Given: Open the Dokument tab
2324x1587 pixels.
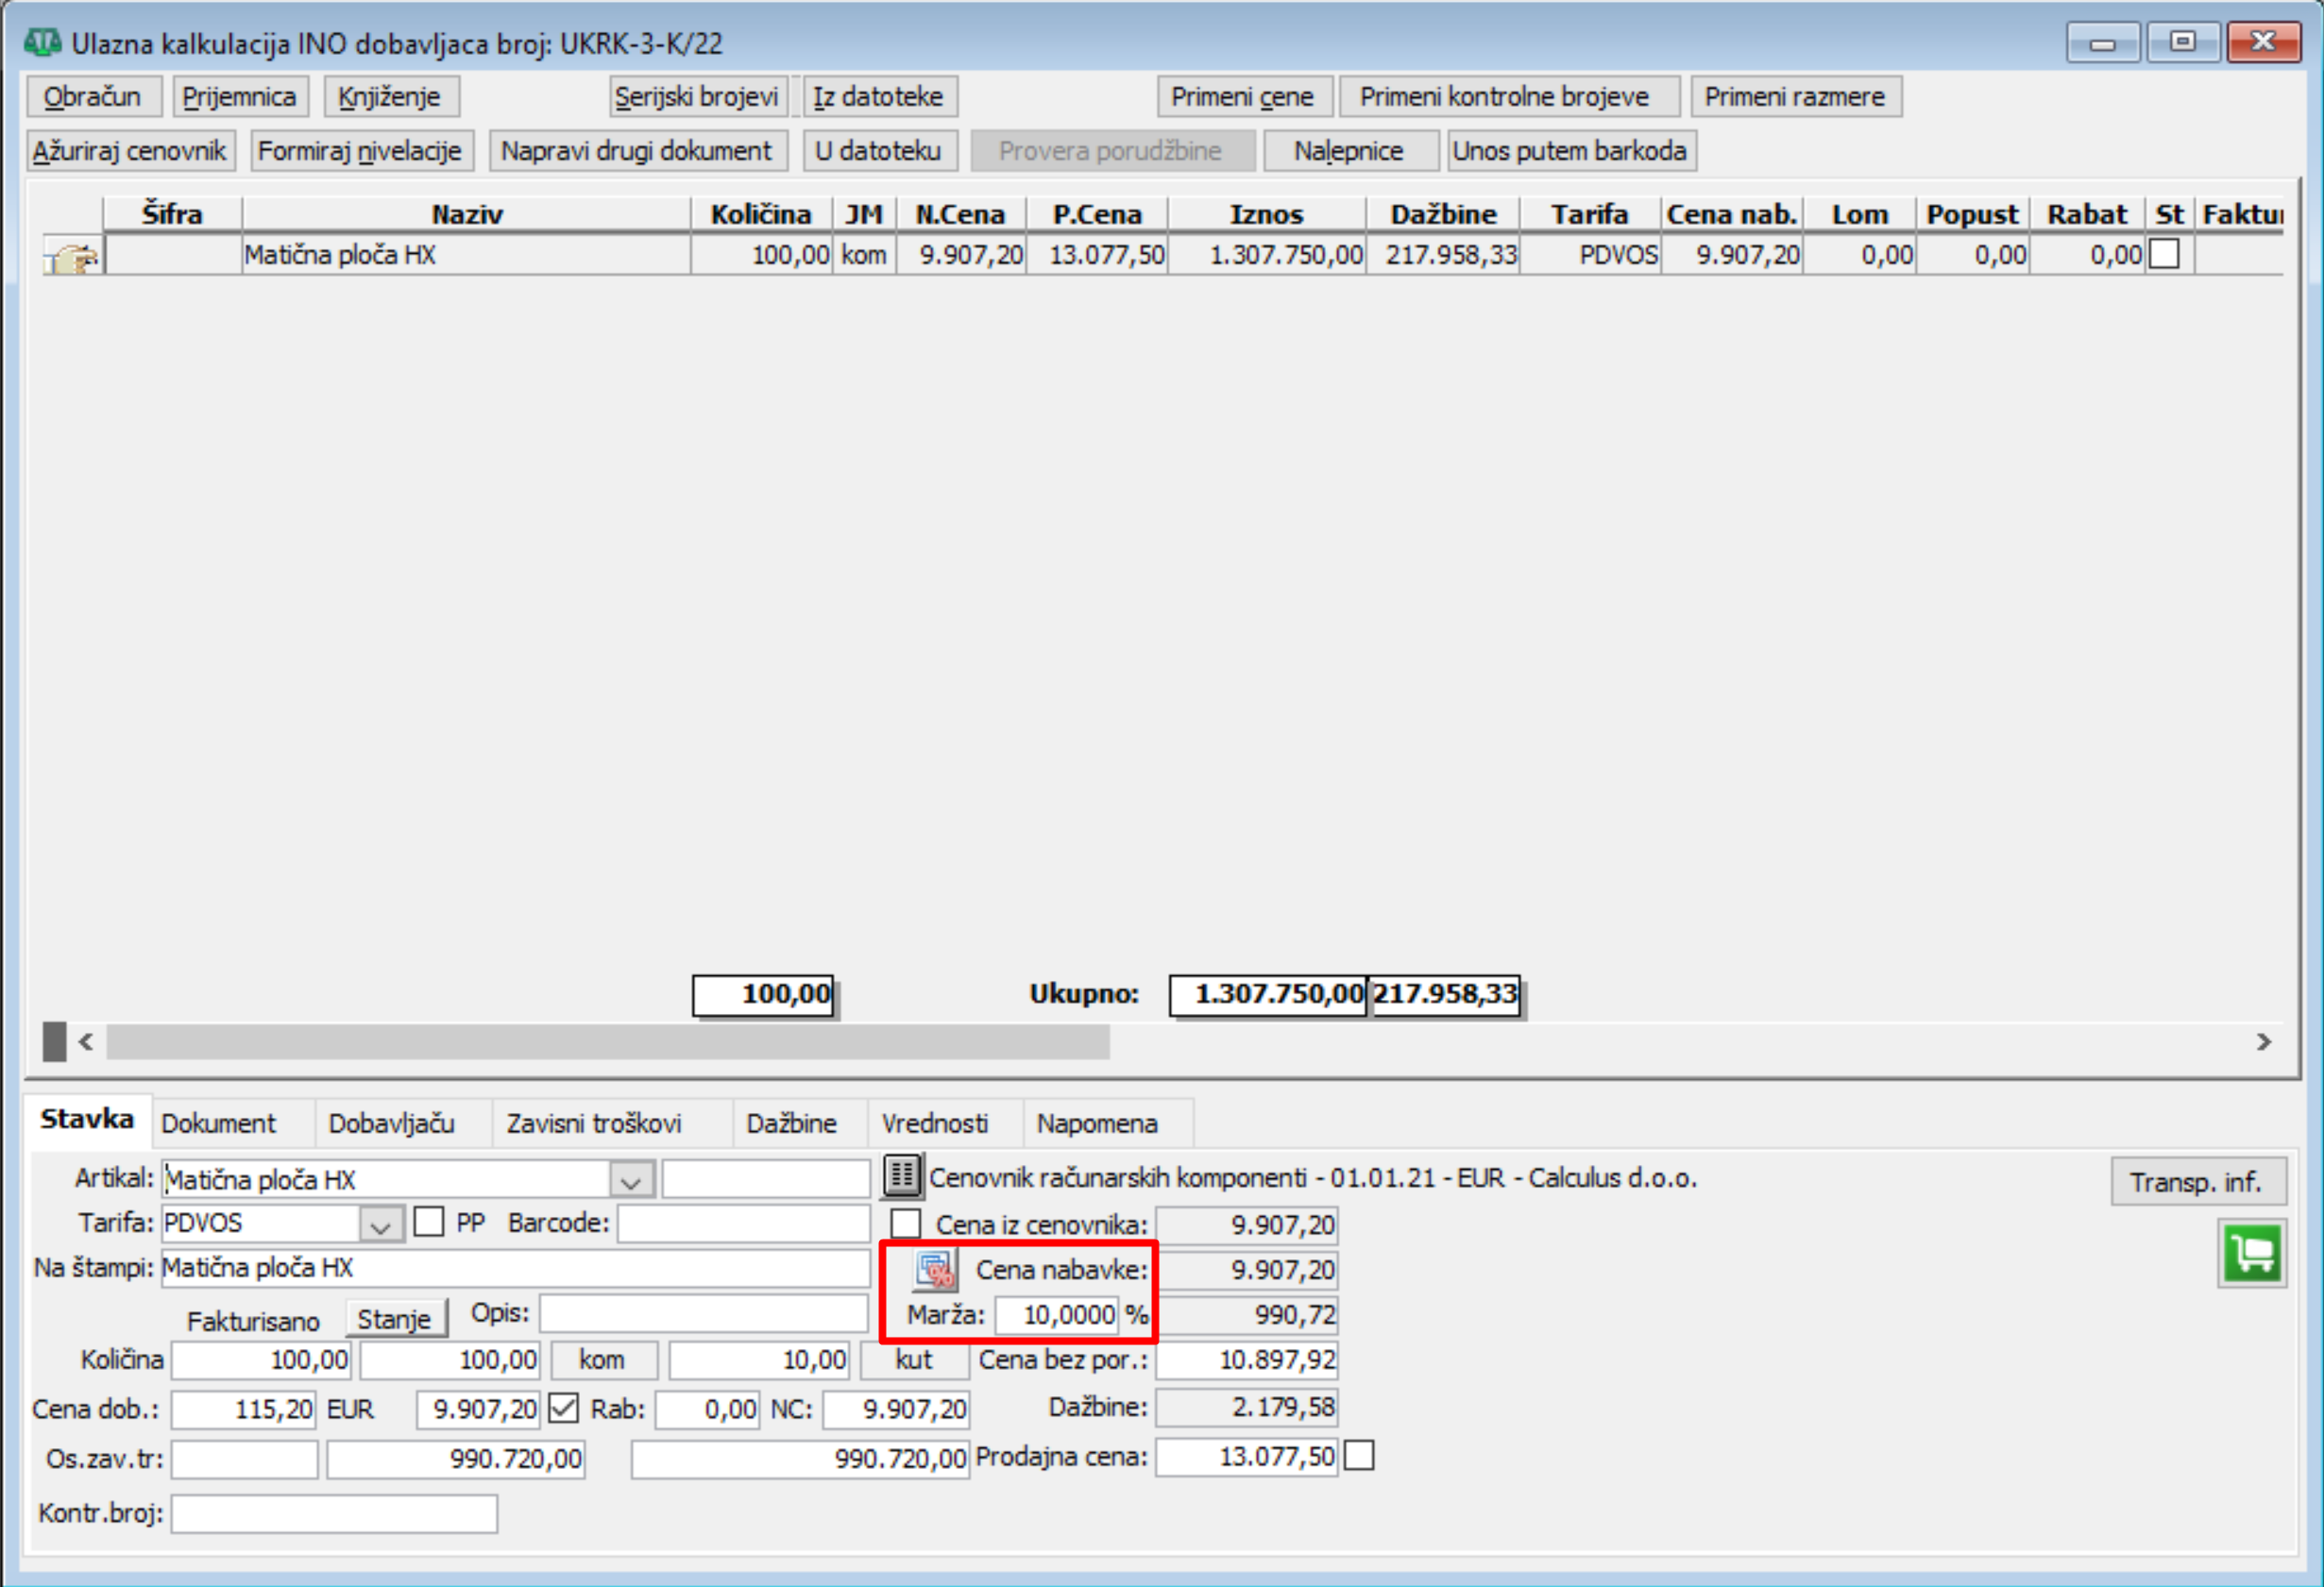Looking at the screenshot, I should [218, 1123].
